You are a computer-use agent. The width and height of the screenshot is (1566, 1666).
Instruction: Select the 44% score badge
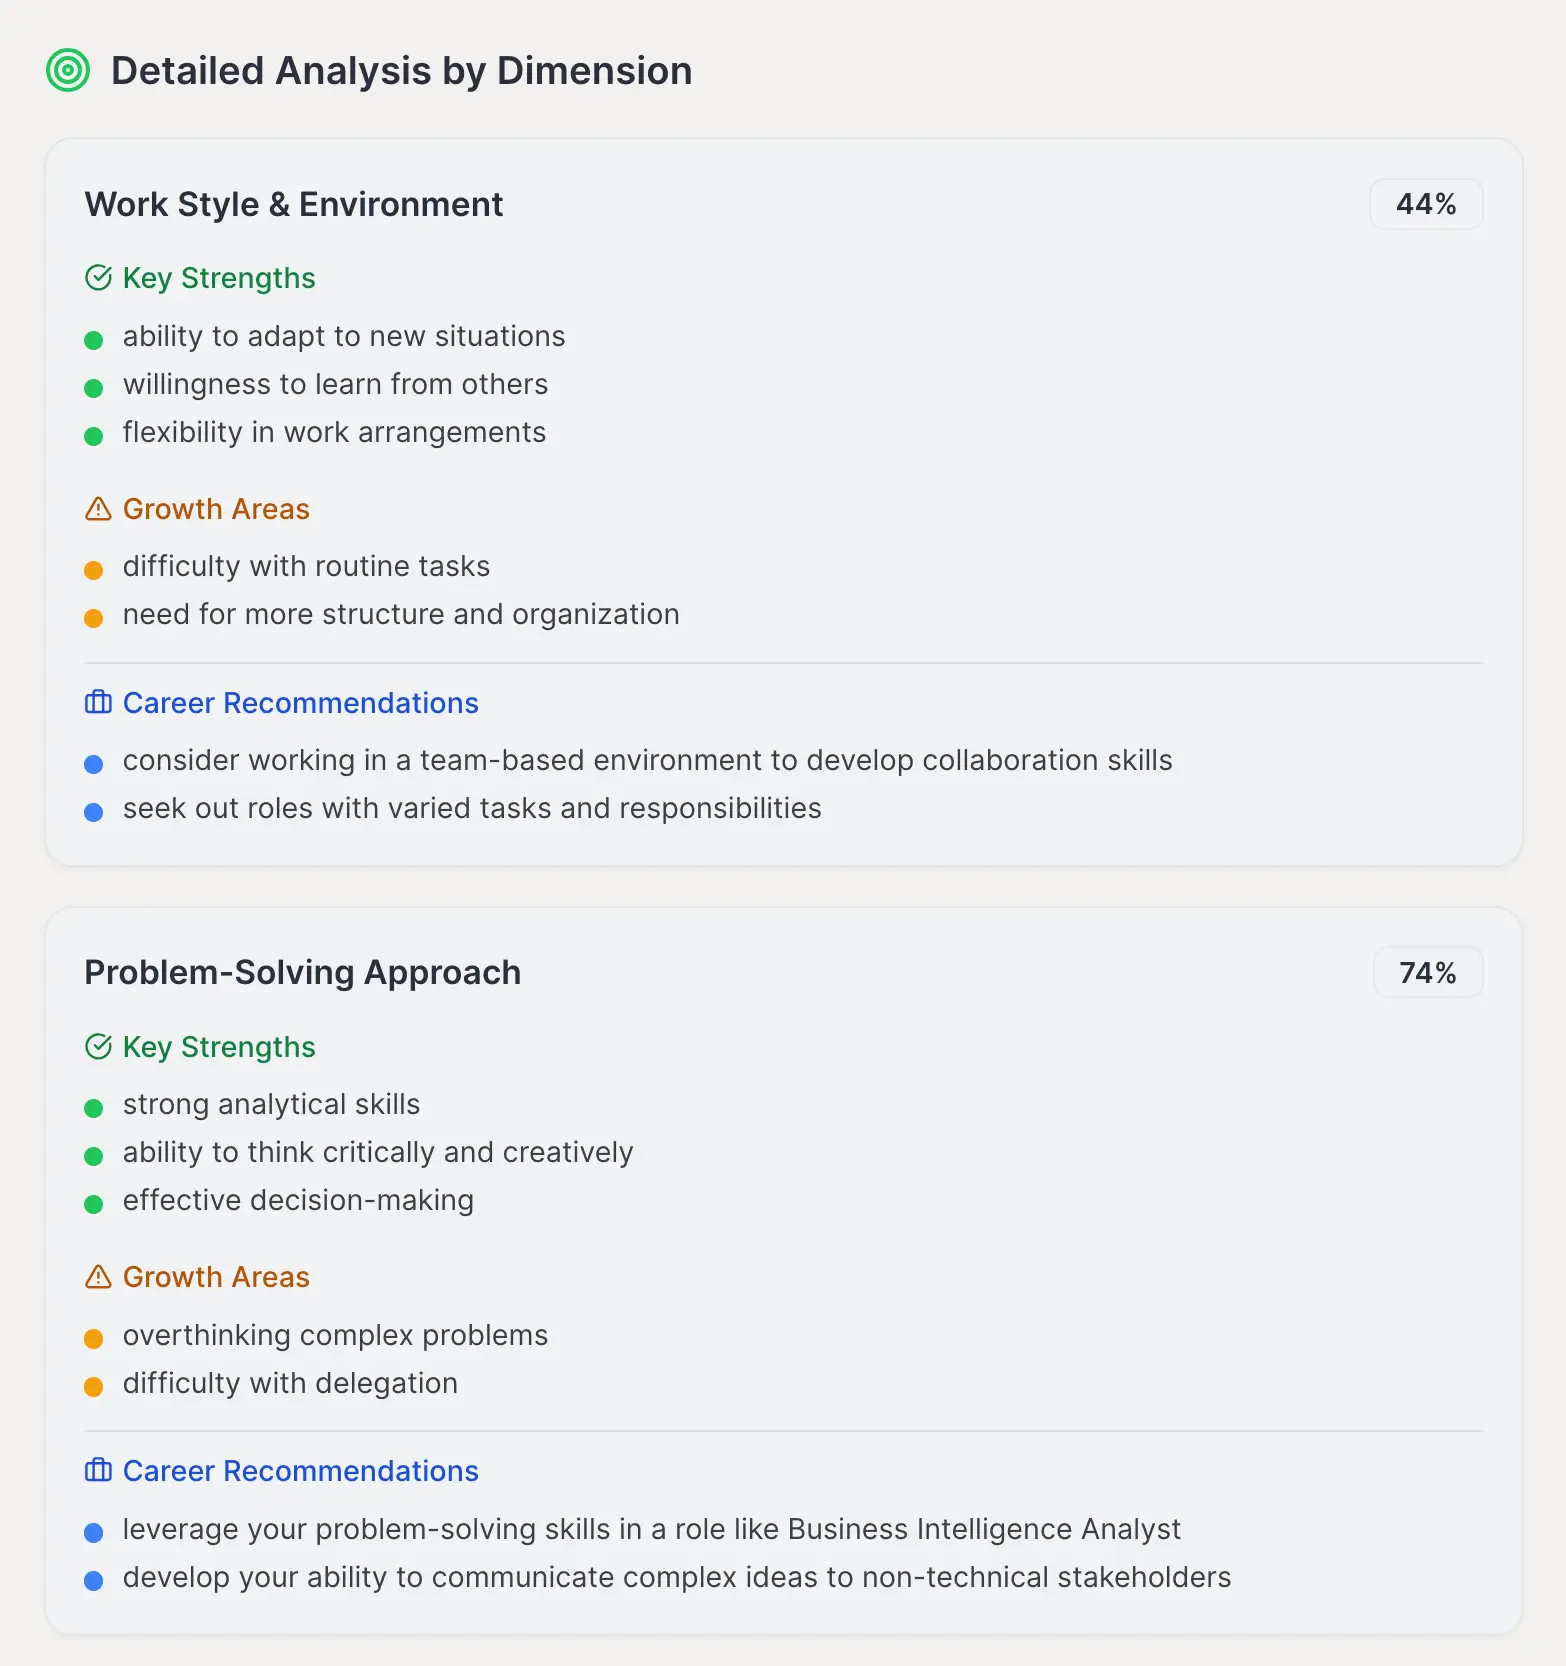pyautogui.click(x=1425, y=205)
